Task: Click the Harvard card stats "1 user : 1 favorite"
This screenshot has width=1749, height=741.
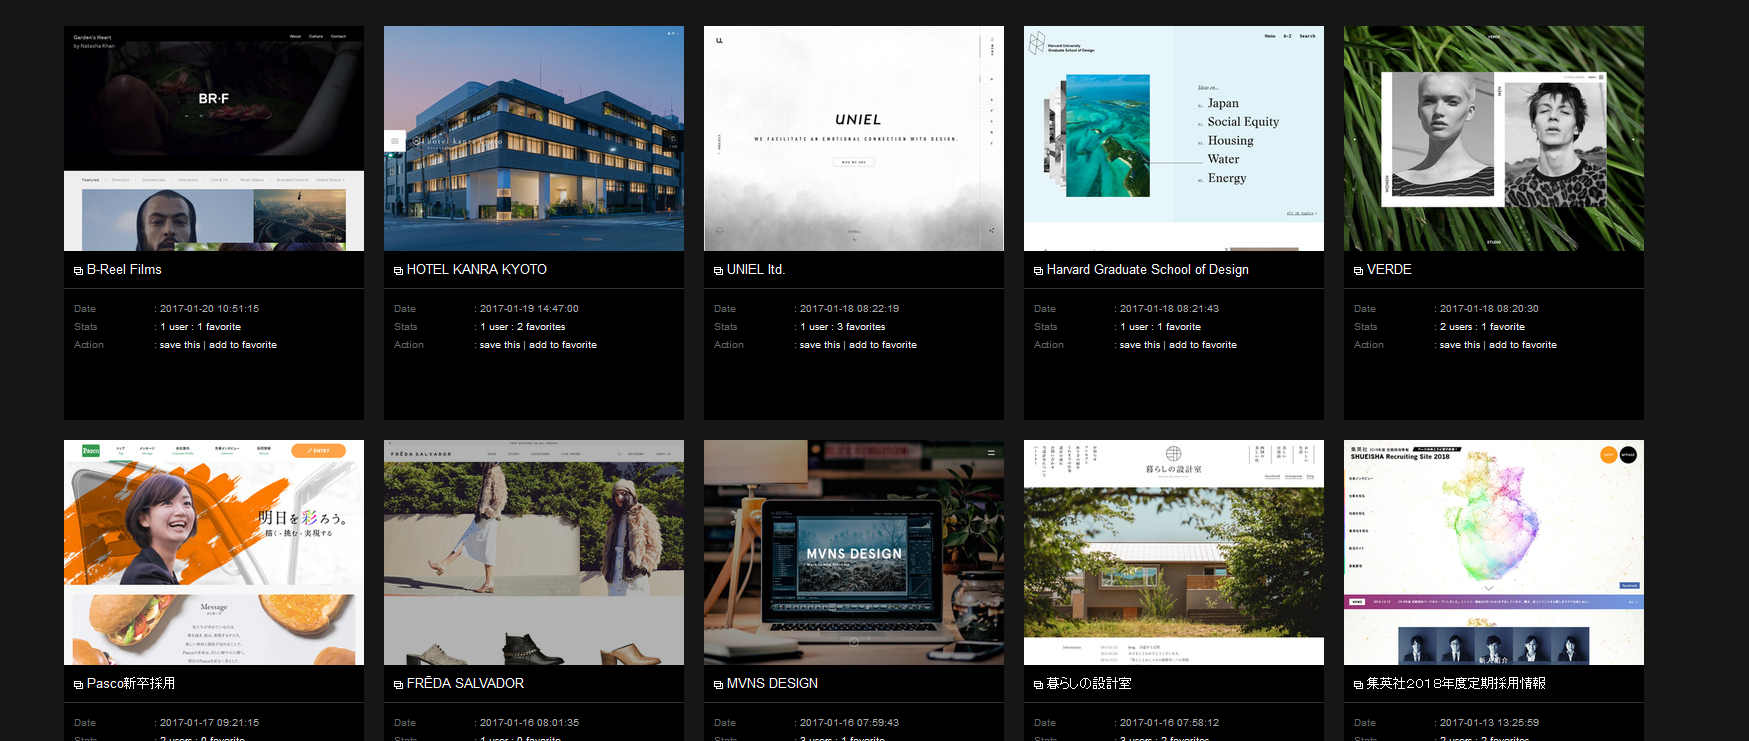Action: click(x=1160, y=327)
